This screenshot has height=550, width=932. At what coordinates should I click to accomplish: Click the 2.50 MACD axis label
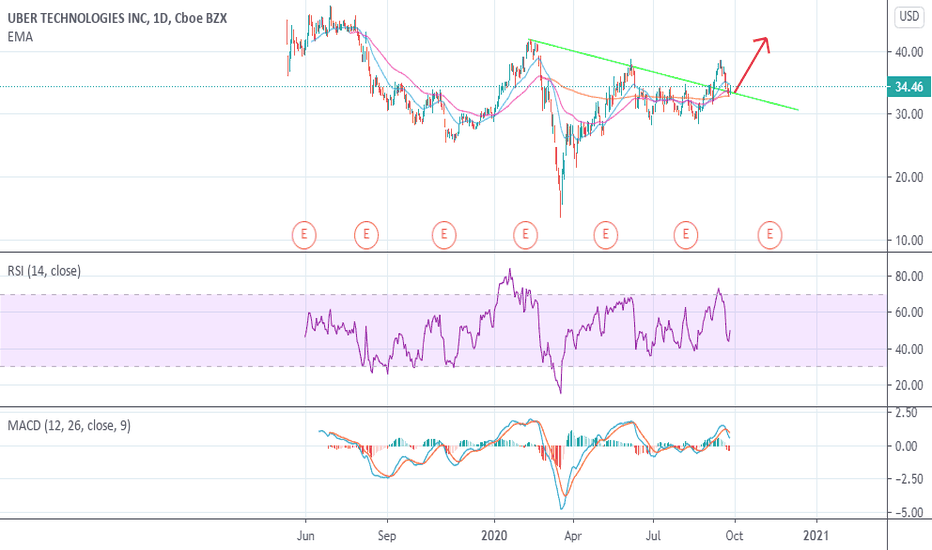point(906,413)
